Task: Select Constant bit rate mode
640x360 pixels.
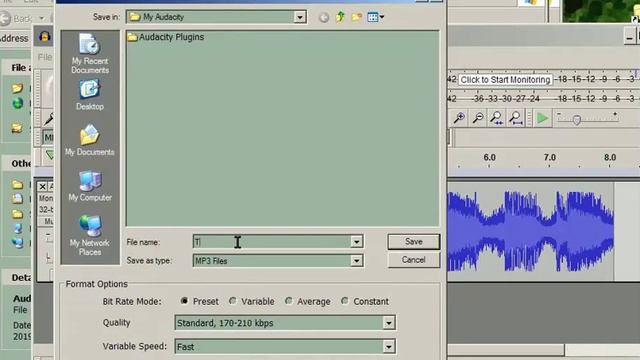Action: click(345, 301)
